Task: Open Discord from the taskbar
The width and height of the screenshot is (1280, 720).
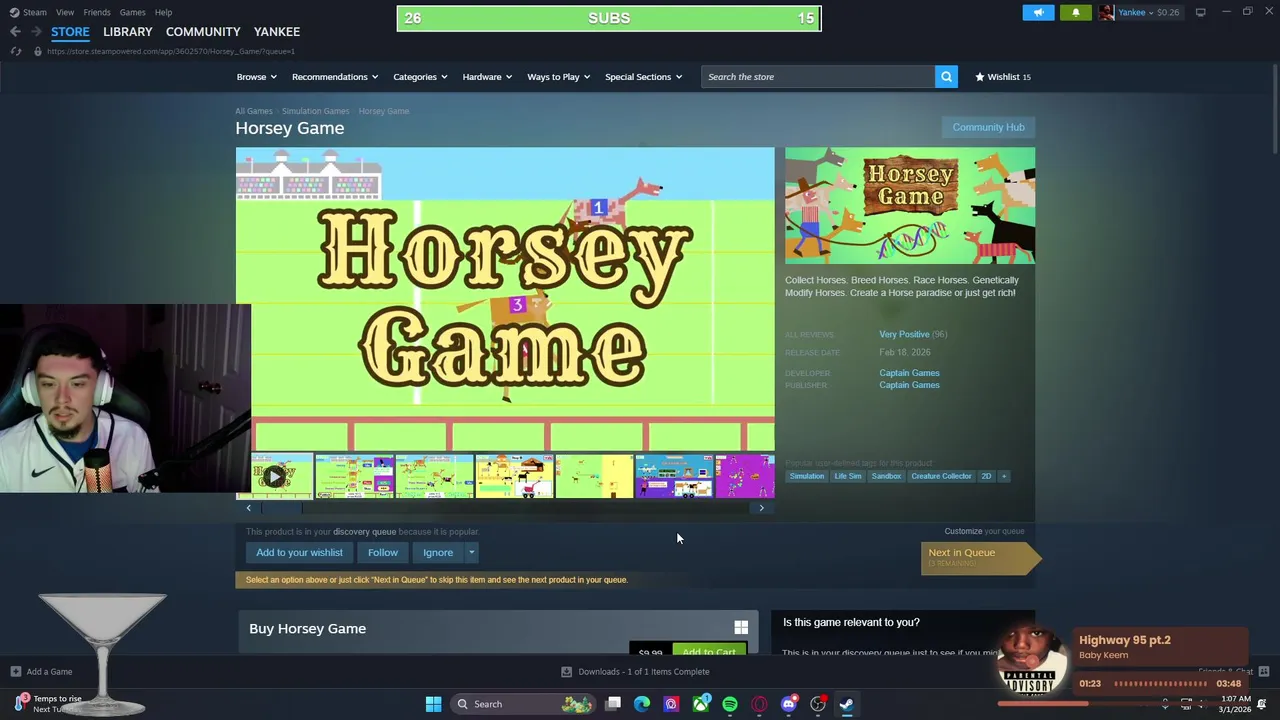Action: [x=789, y=704]
